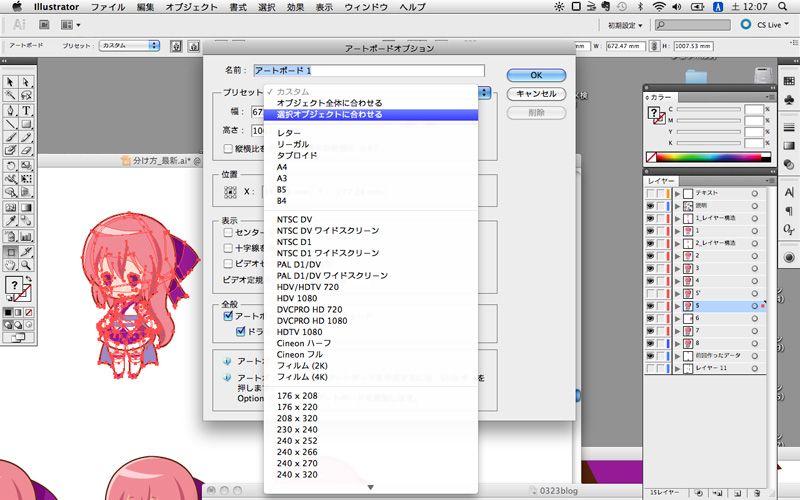Viewport: 800px width, 500px height.
Task: Toggle visibility of layer 1_レイヤー構造
Action: tap(650, 218)
